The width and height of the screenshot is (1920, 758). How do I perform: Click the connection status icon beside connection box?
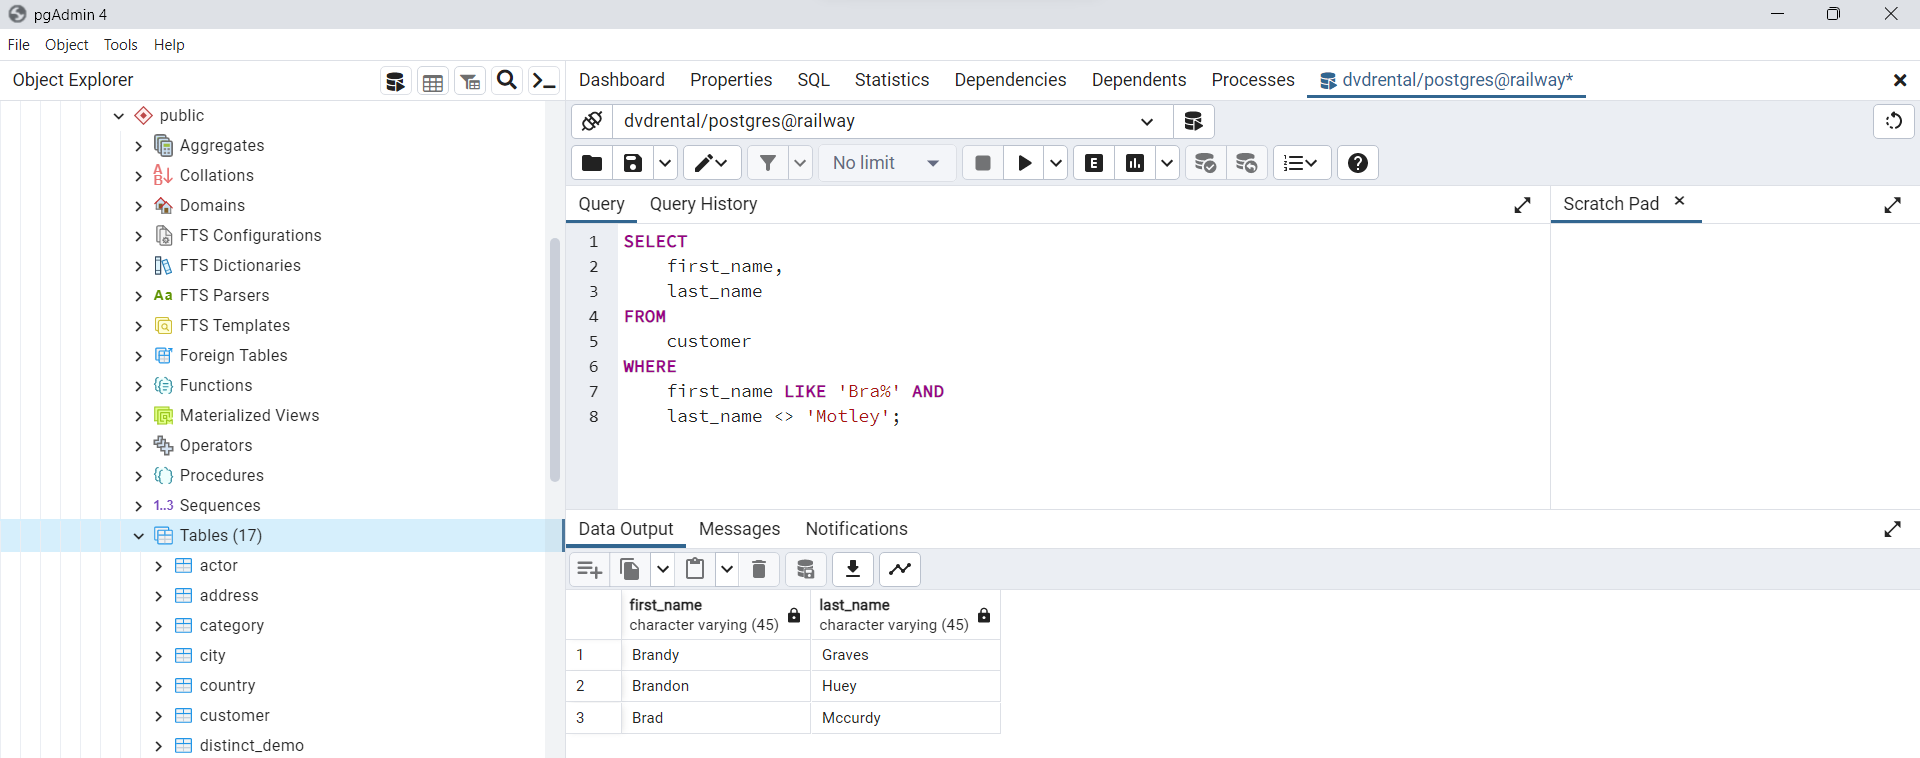592,121
